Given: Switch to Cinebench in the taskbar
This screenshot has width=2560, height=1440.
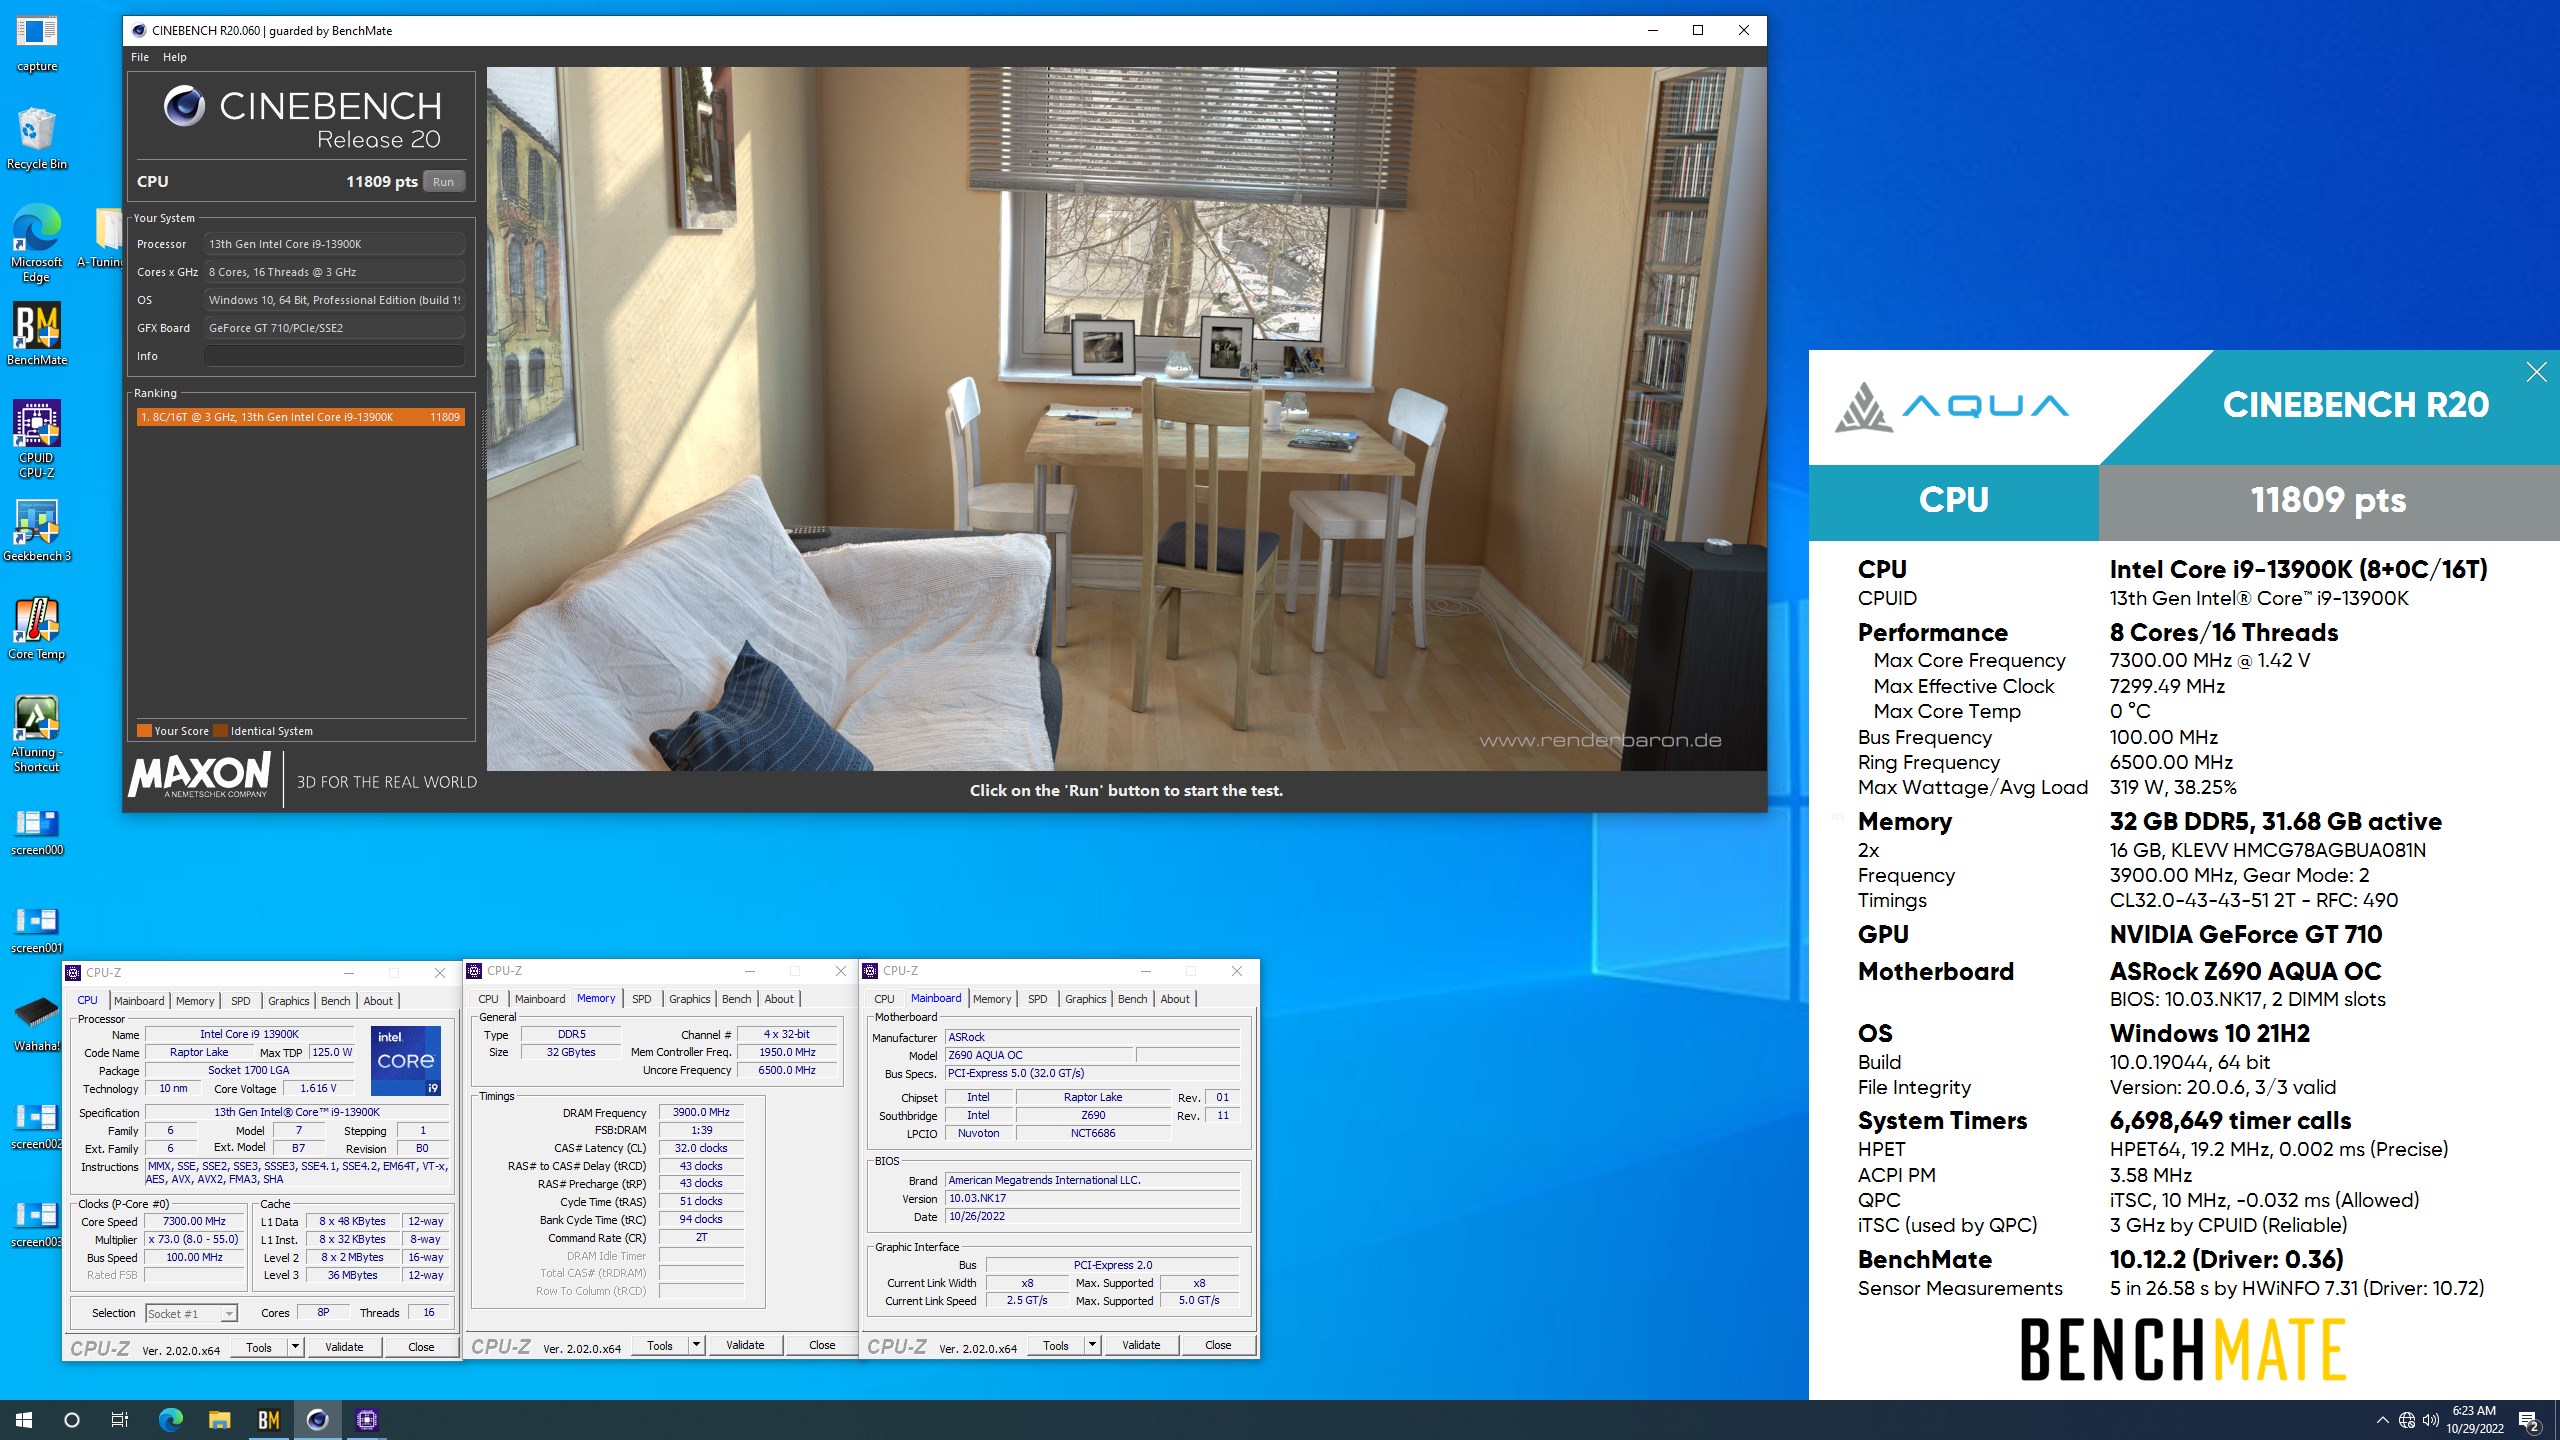Looking at the screenshot, I should click(318, 1420).
